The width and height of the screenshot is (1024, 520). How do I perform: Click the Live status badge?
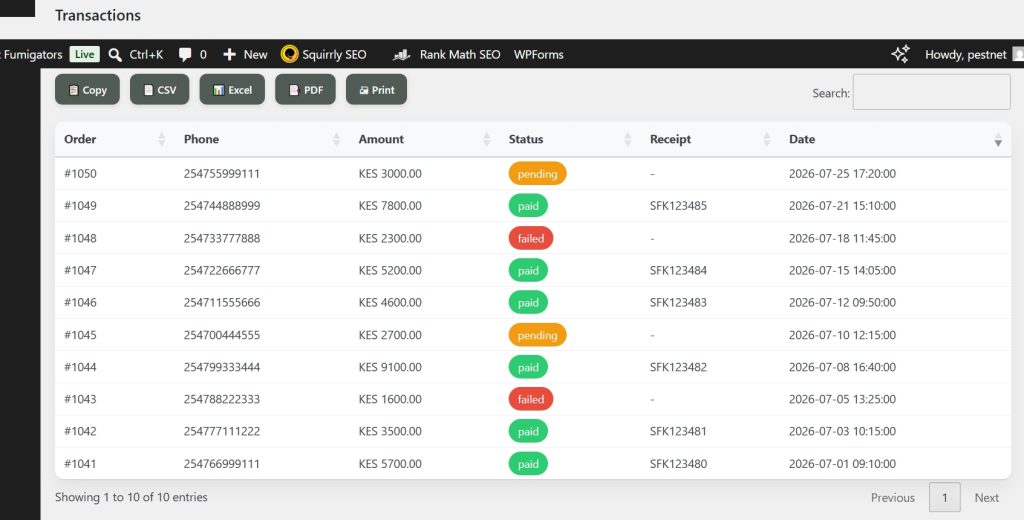(84, 54)
